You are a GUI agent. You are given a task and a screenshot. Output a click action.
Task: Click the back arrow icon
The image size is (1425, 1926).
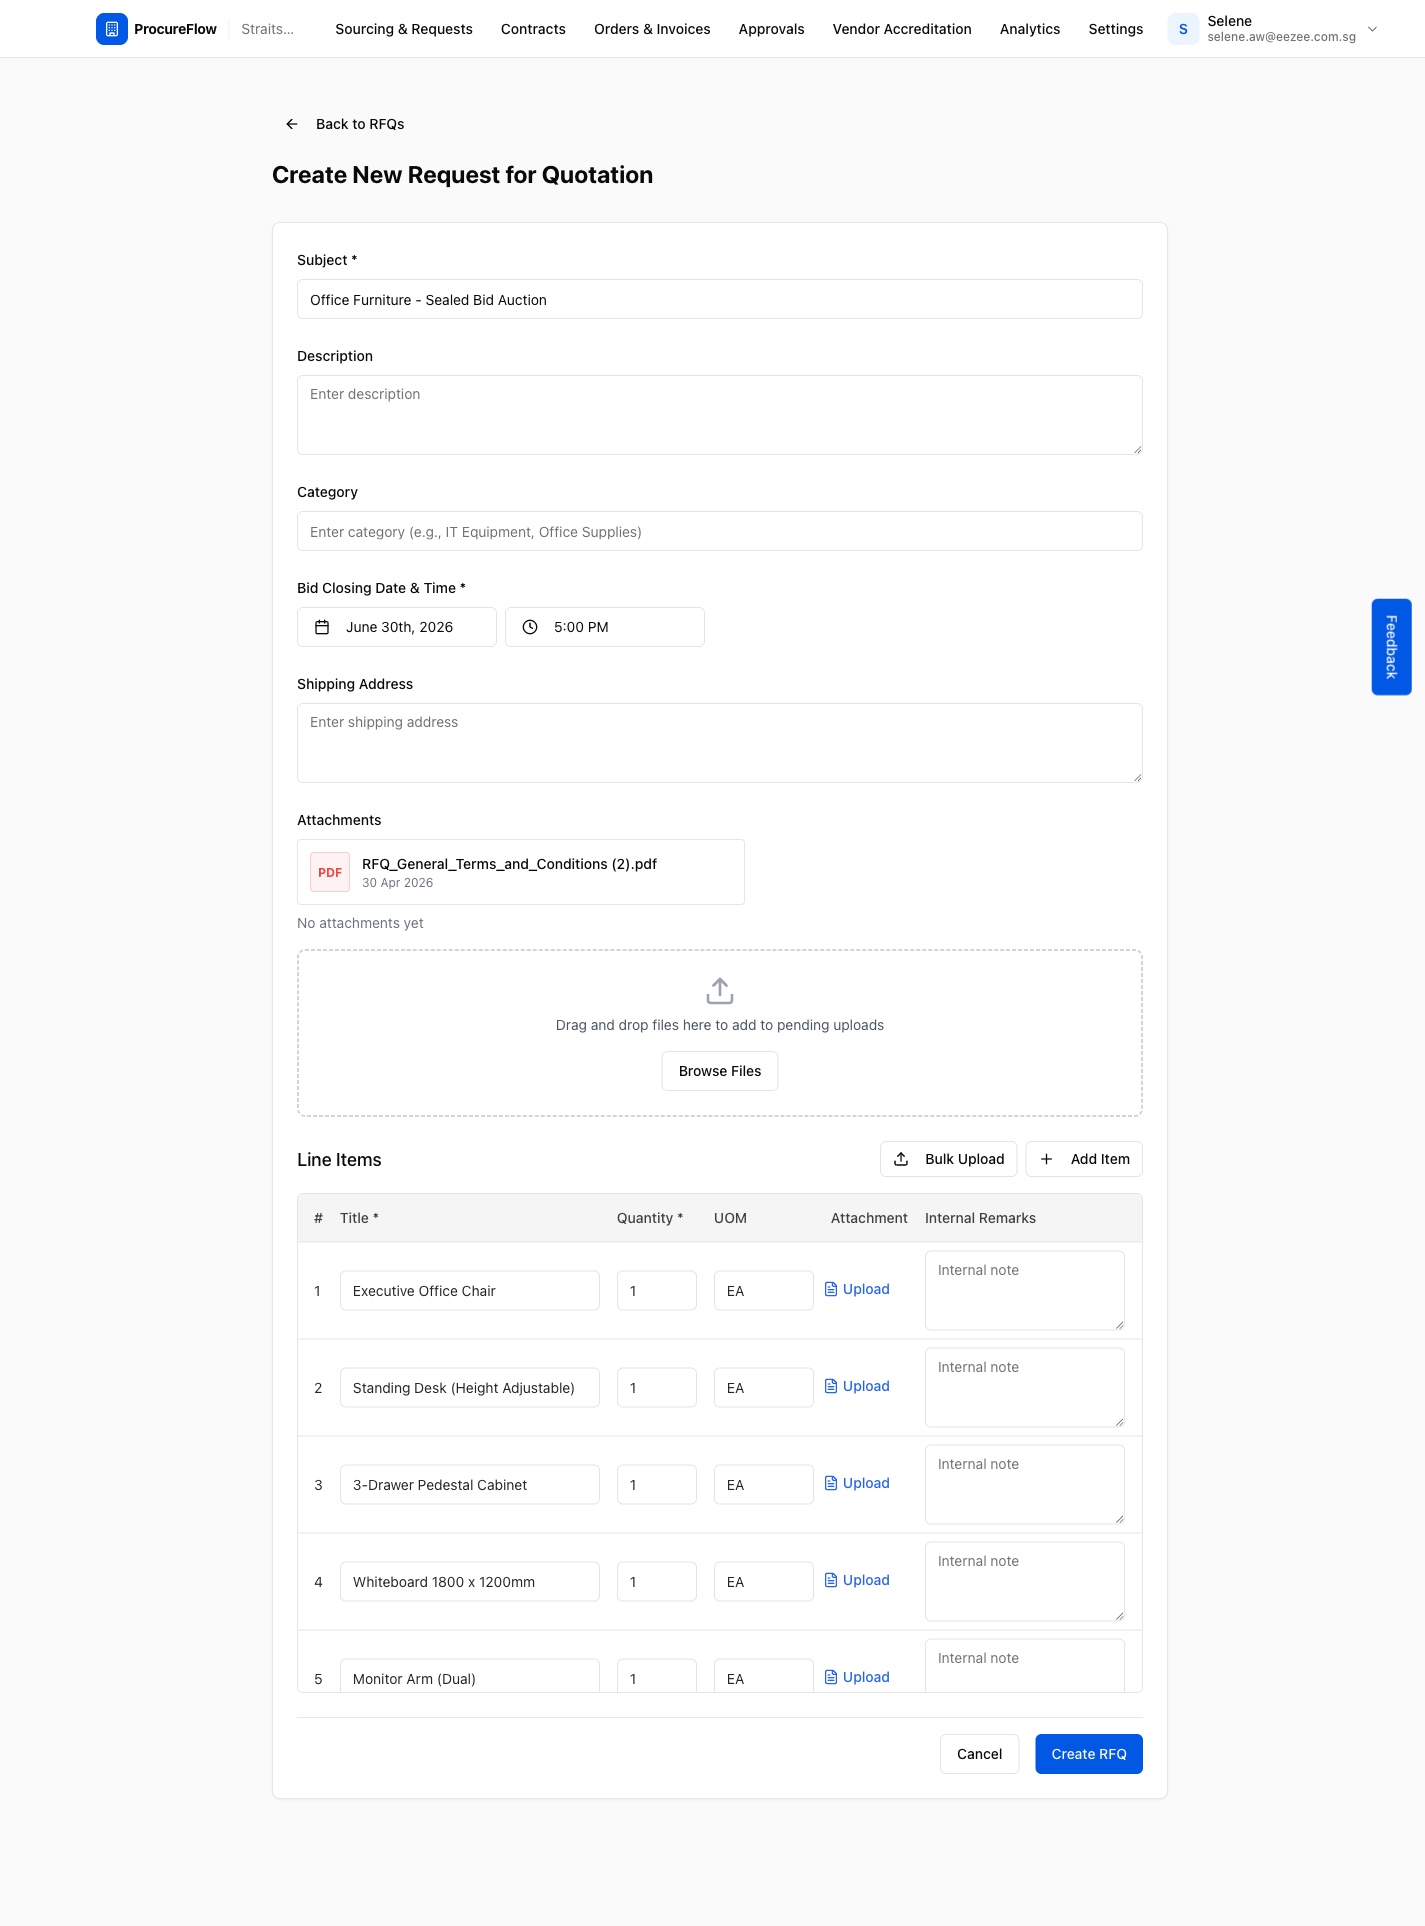pos(292,124)
